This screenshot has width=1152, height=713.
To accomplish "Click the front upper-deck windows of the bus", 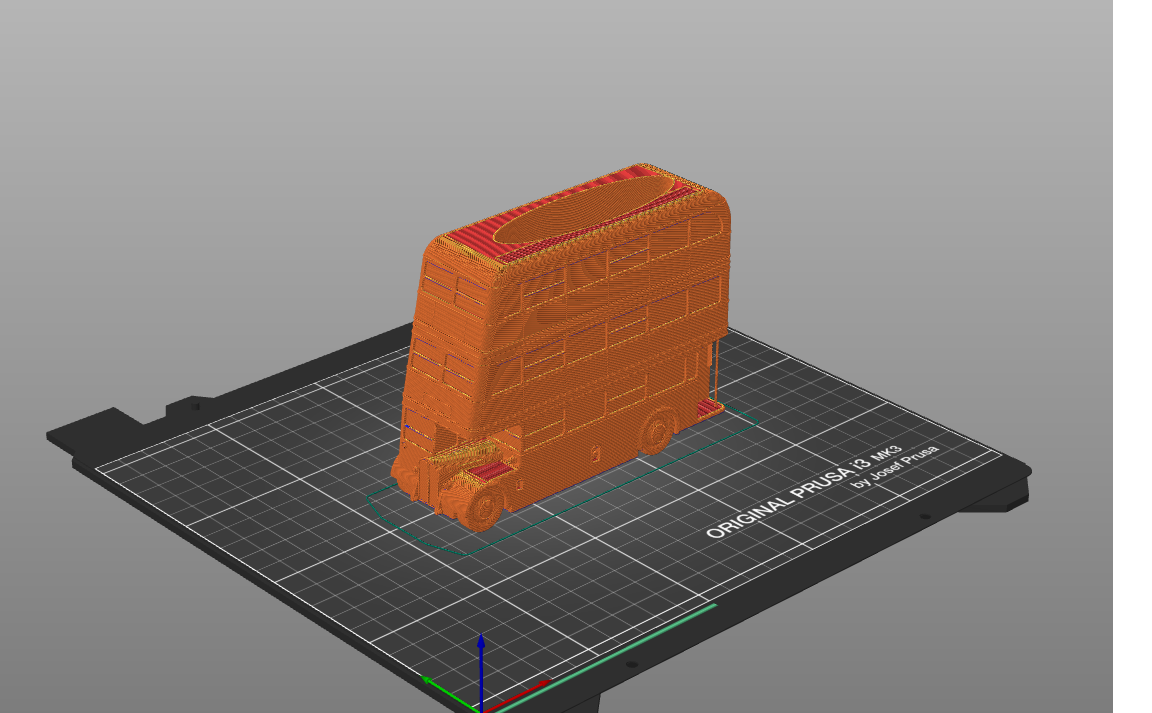I will (456, 290).
